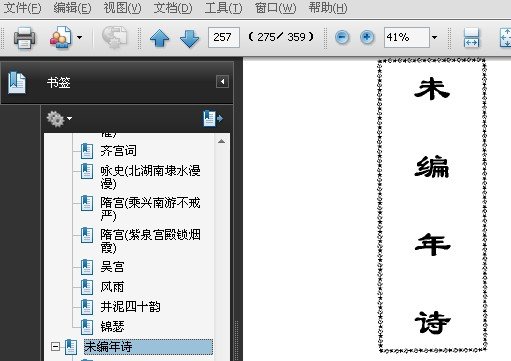Open the zoom level dropdown arrow

(x=434, y=37)
